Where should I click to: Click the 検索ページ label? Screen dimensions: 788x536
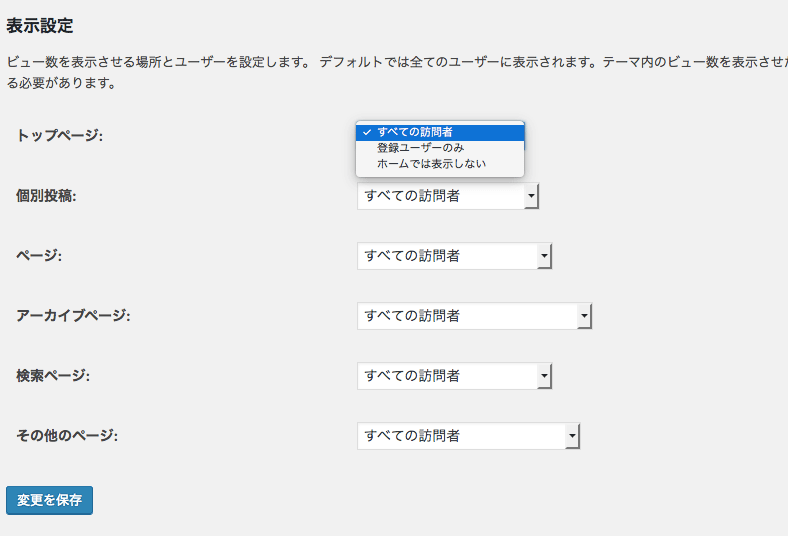[x=53, y=376]
